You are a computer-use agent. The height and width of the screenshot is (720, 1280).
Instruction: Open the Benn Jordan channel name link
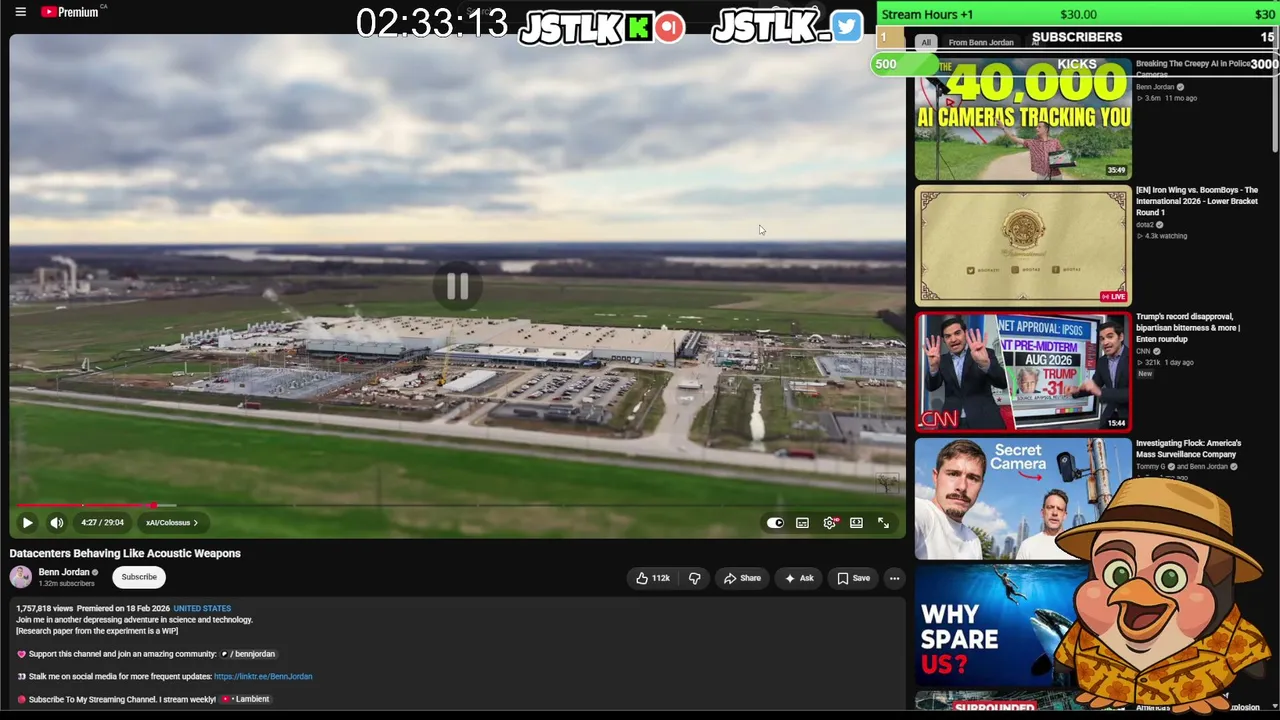(64, 572)
